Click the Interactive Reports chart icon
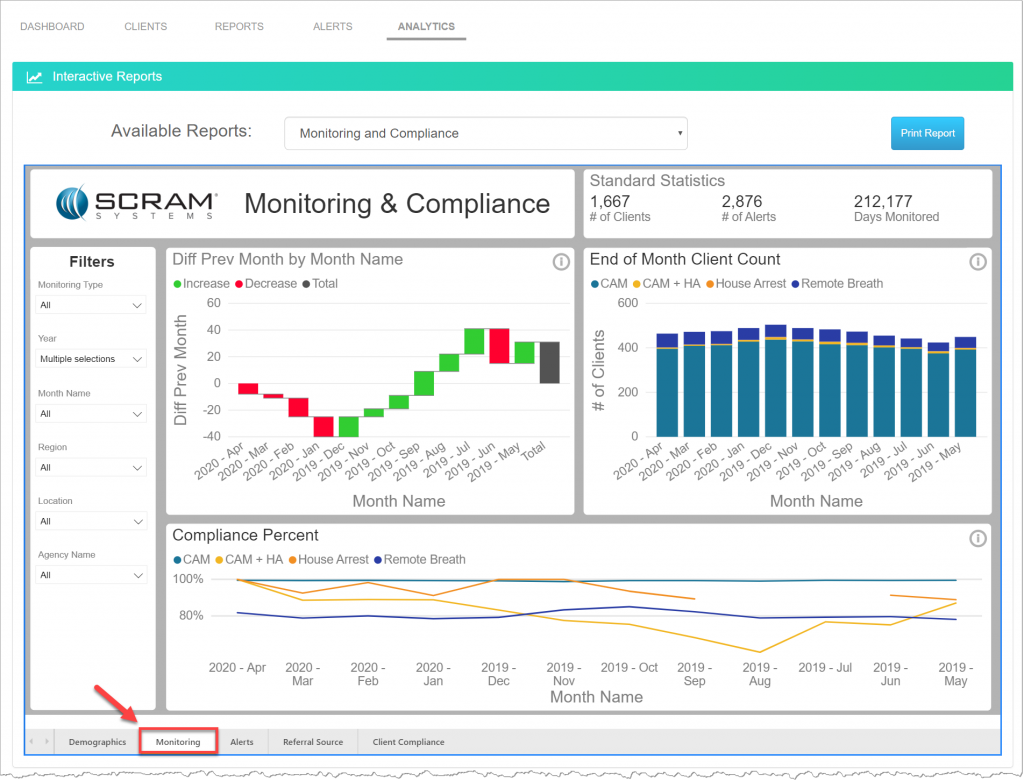1024x781 pixels. [34, 76]
